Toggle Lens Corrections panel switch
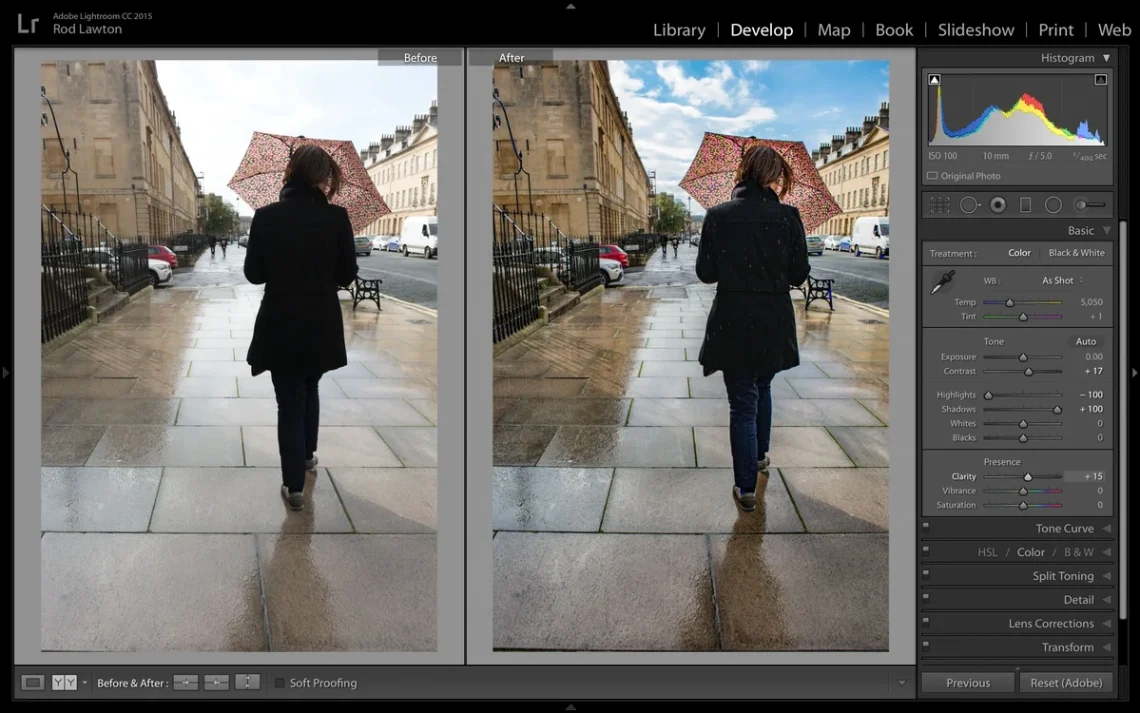This screenshot has height=713, width=1140. click(x=926, y=621)
